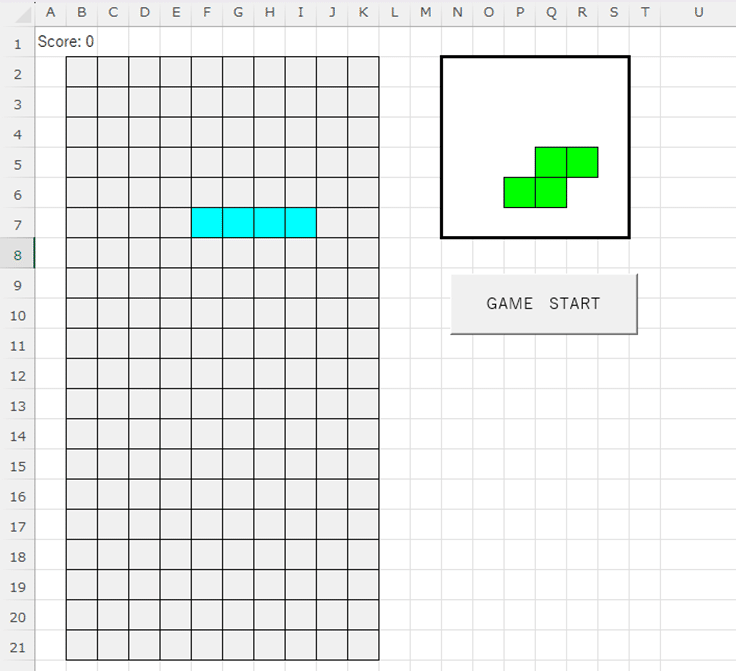Click green preview block in cell P6
This screenshot has height=671, width=736.
tap(520, 192)
